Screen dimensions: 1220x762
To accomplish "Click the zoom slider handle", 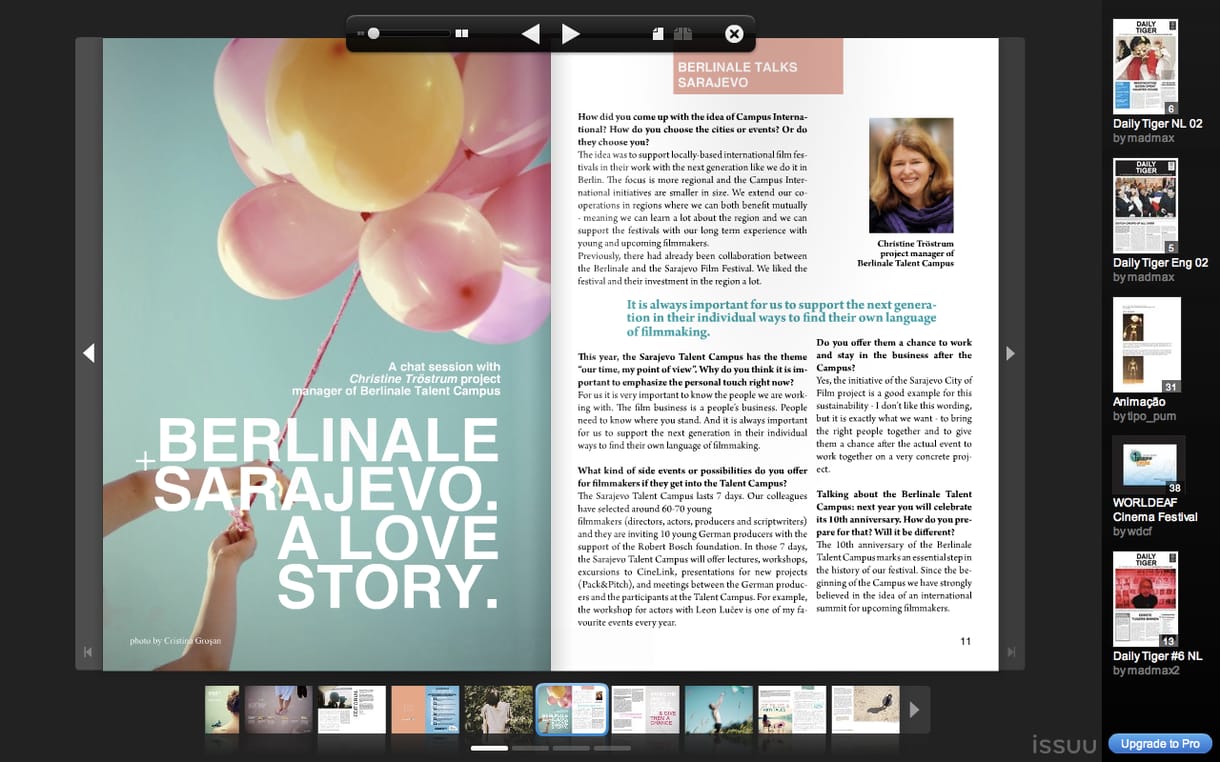I will point(373,33).
